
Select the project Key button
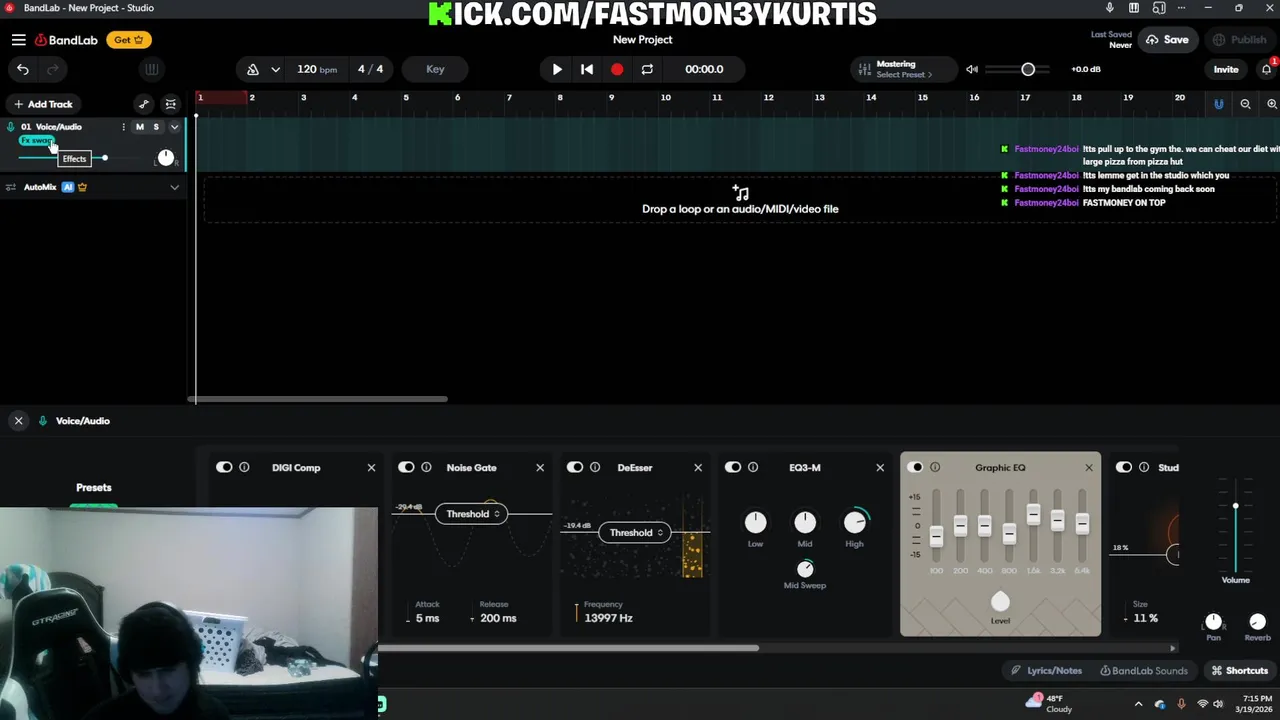435,69
